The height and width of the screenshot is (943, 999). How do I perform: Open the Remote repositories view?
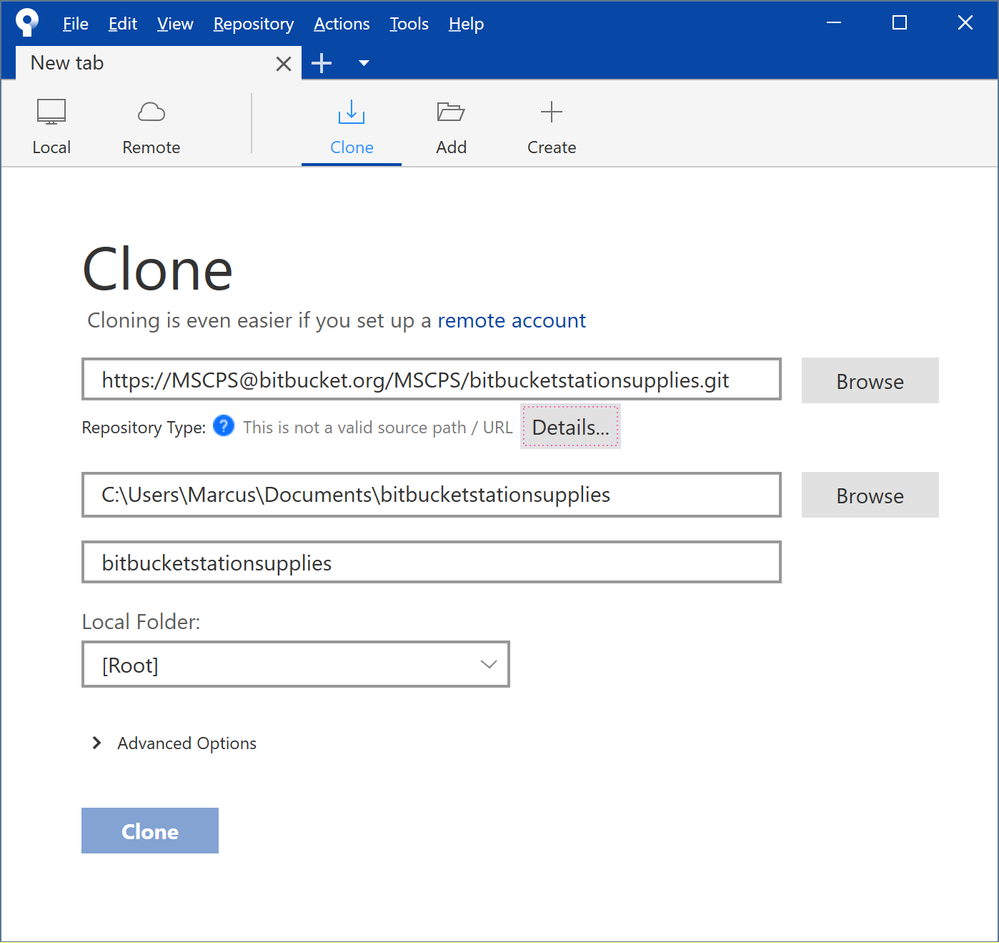click(x=151, y=126)
